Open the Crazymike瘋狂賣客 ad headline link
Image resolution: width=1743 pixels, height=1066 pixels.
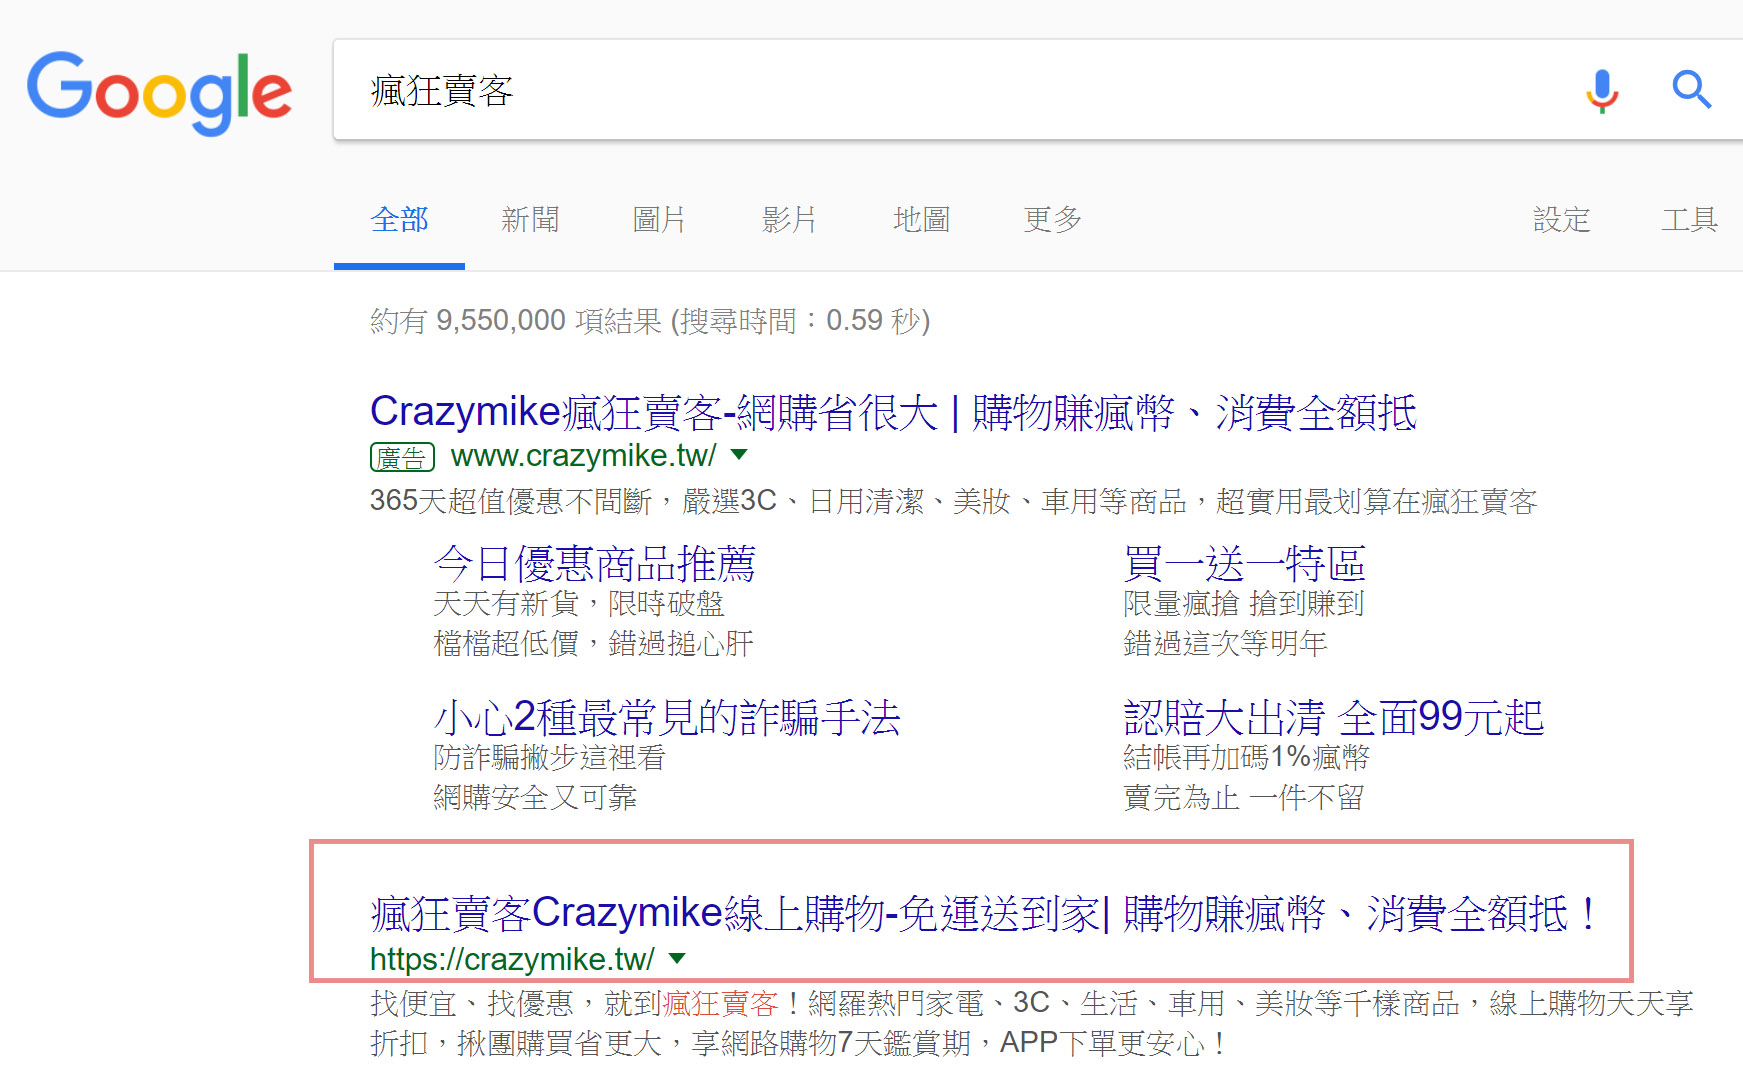click(x=892, y=412)
